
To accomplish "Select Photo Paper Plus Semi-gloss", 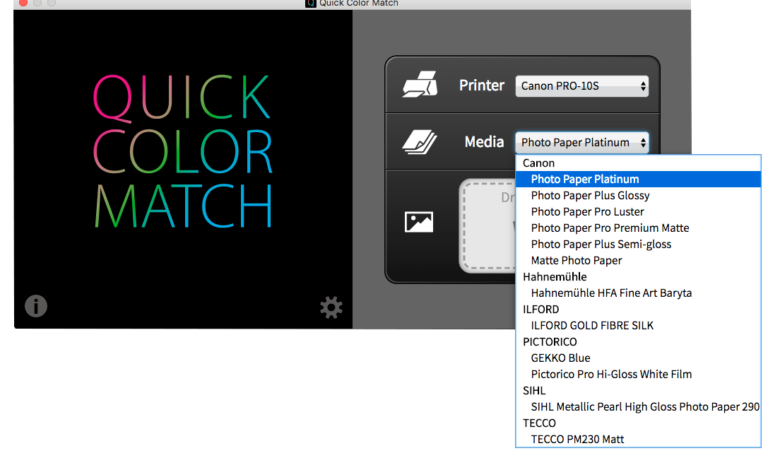I will 638,244.
